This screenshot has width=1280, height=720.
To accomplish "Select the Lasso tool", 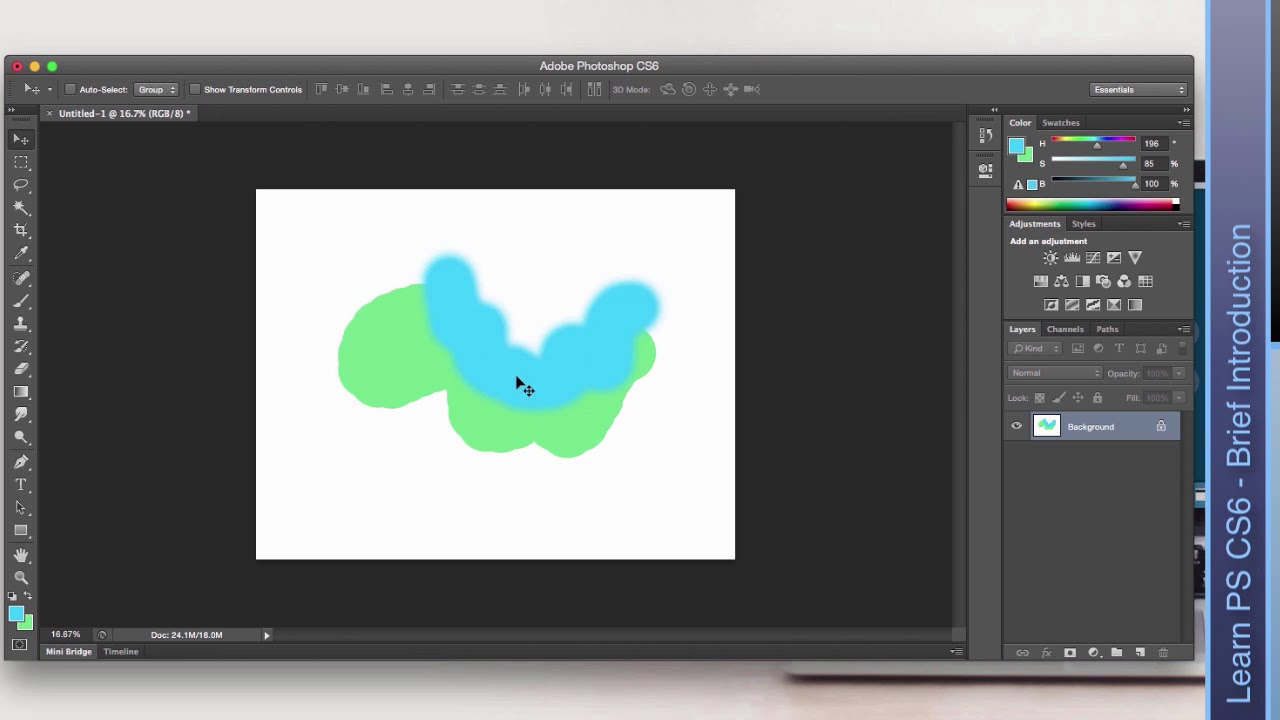I will pos(21,185).
